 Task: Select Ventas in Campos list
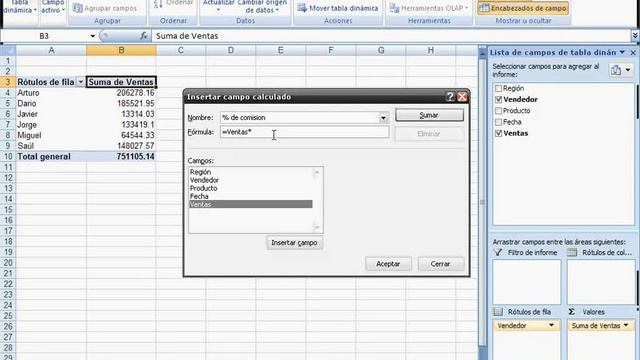[x=251, y=204]
